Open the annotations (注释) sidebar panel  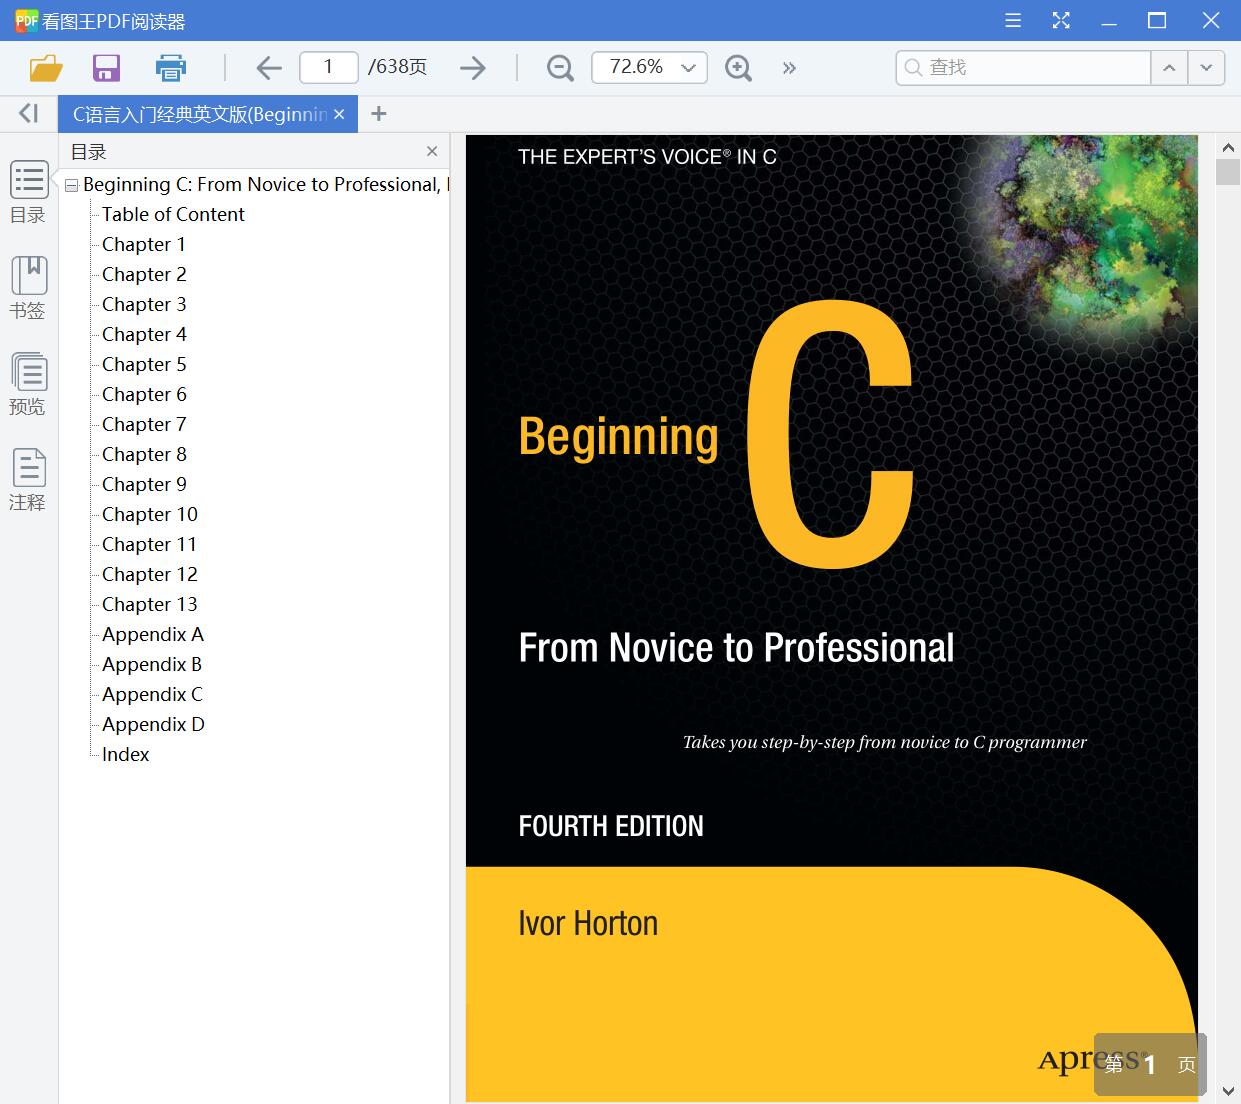[x=28, y=480]
